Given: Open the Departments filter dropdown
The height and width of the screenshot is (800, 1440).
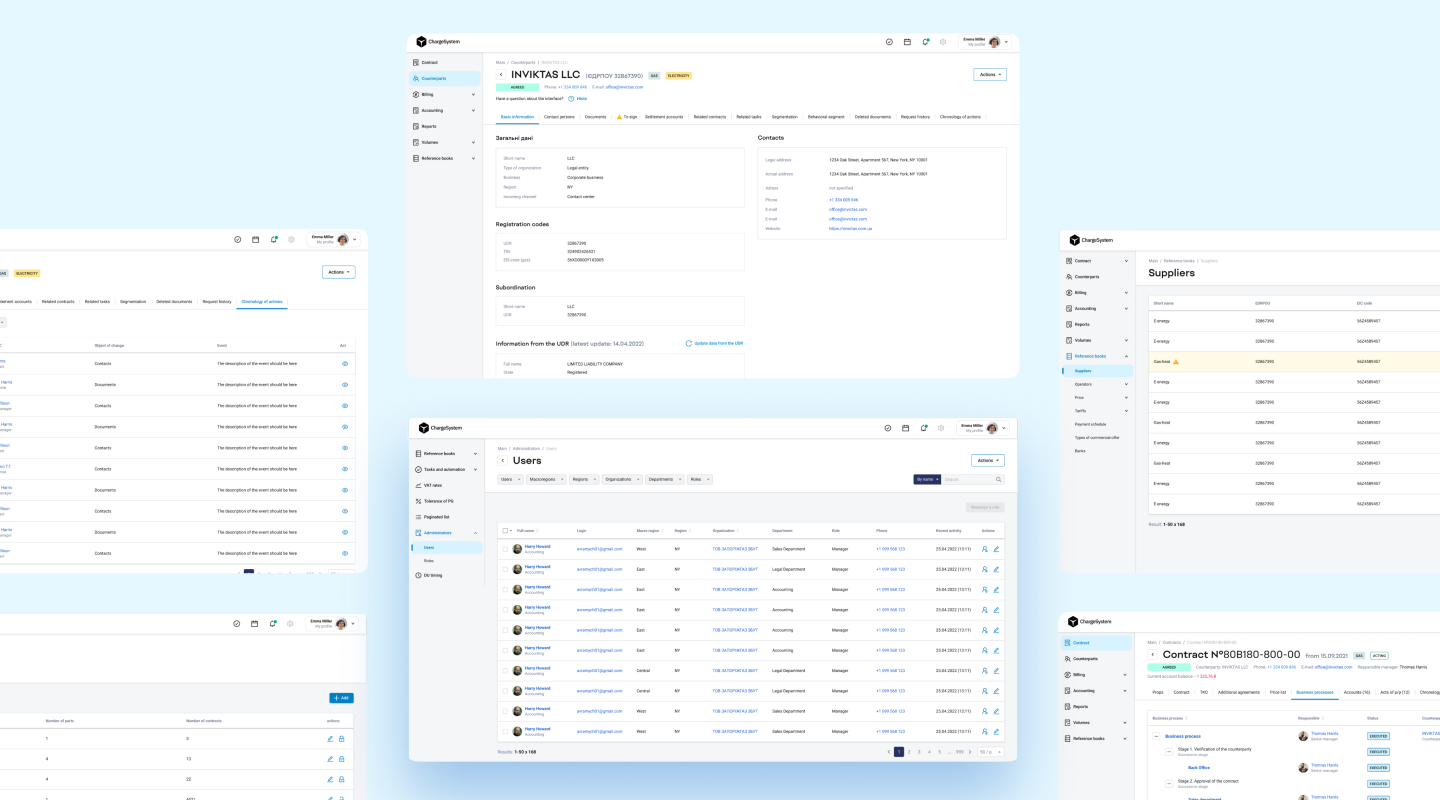Looking at the screenshot, I should tap(664, 480).
